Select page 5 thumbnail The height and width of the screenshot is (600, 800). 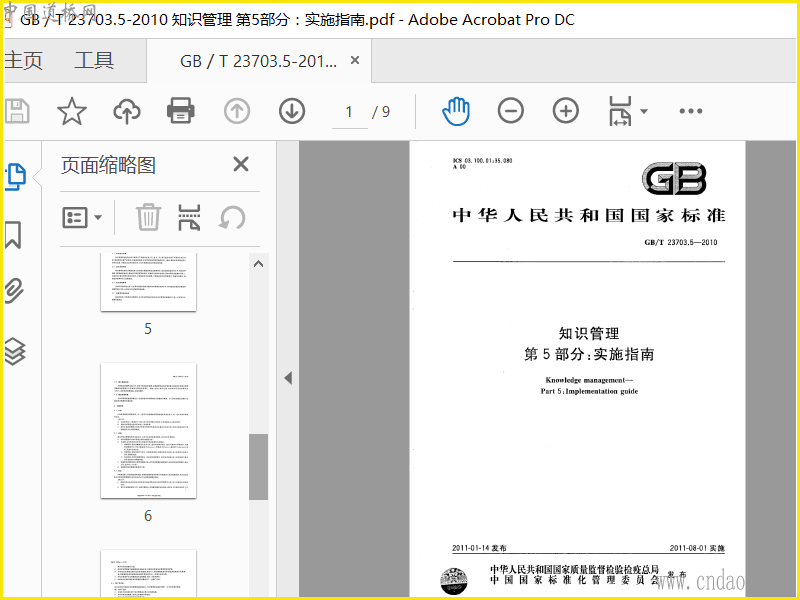148,282
